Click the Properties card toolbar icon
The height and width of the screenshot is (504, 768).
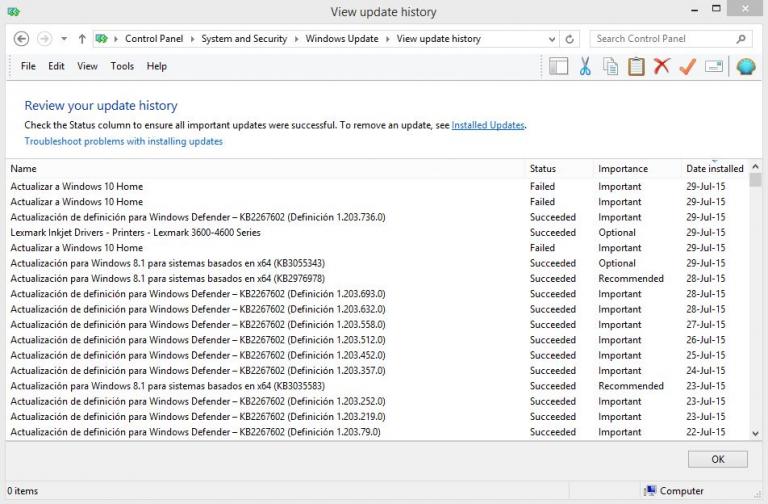click(713, 67)
